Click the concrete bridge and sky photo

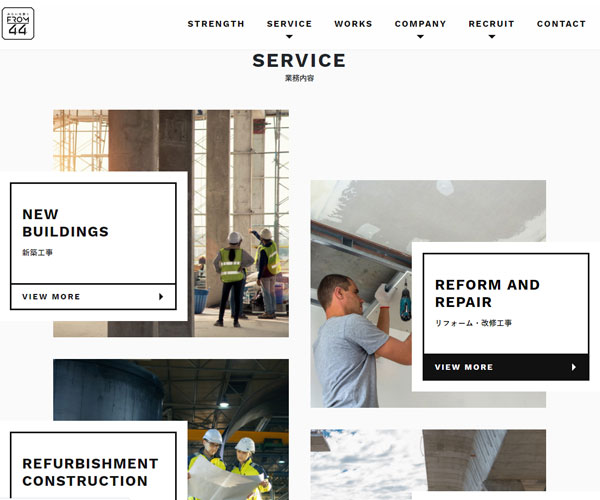(x=428, y=460)
